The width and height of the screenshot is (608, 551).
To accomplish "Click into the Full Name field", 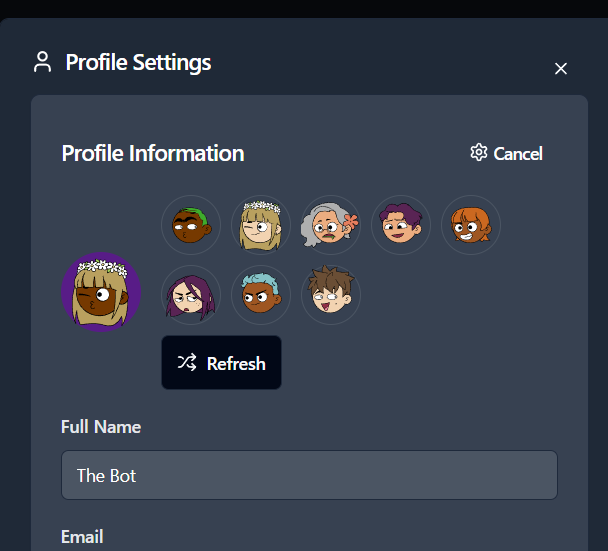I will coord(309,475).
